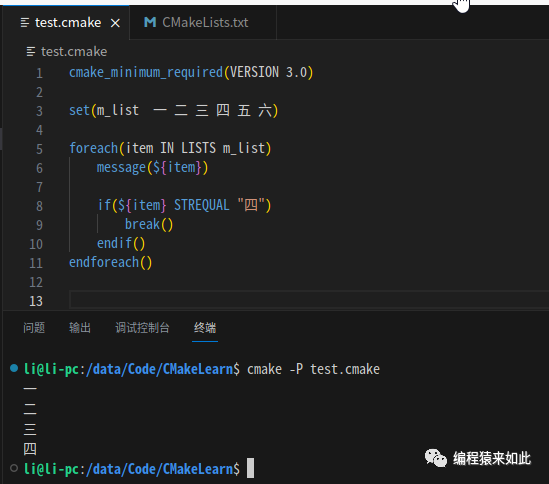Click 'cmake_minimum_required' in line 1
The width and height of the screenshot is (549, 484).
point(146,72)
